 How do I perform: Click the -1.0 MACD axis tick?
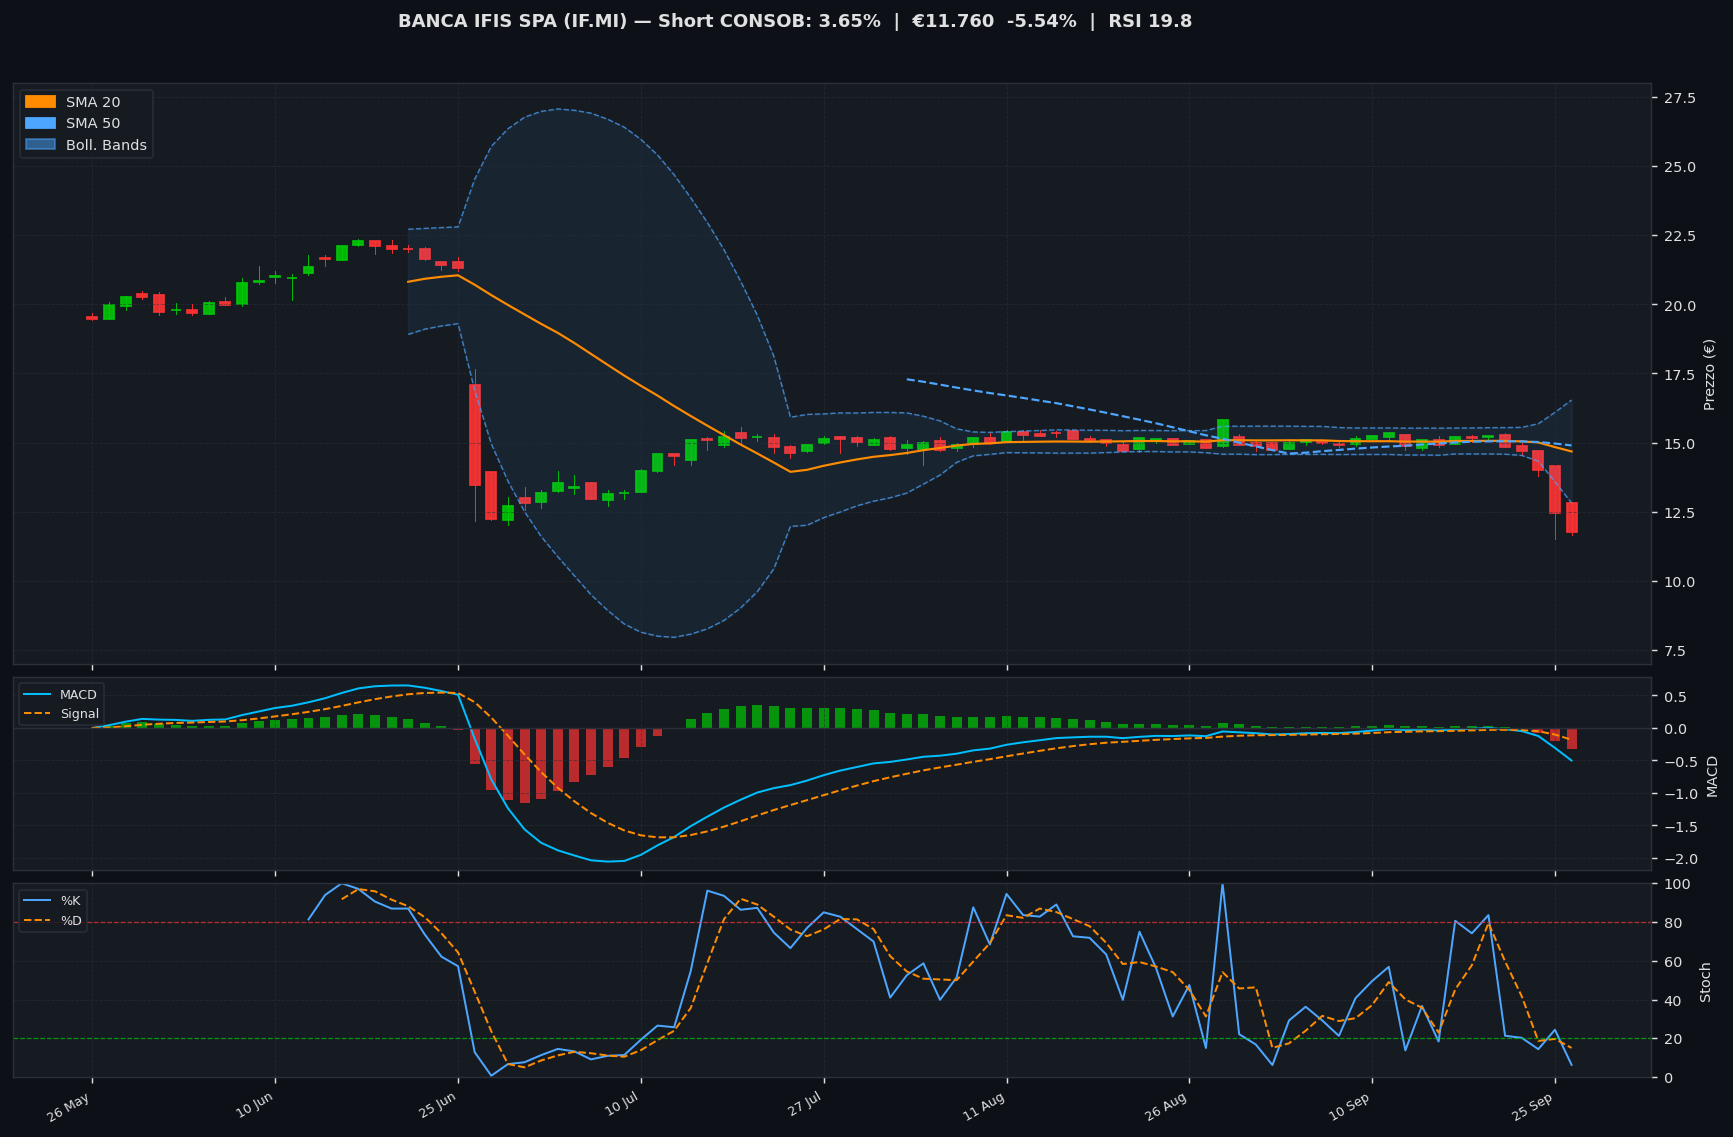(x=1679, y=794)
